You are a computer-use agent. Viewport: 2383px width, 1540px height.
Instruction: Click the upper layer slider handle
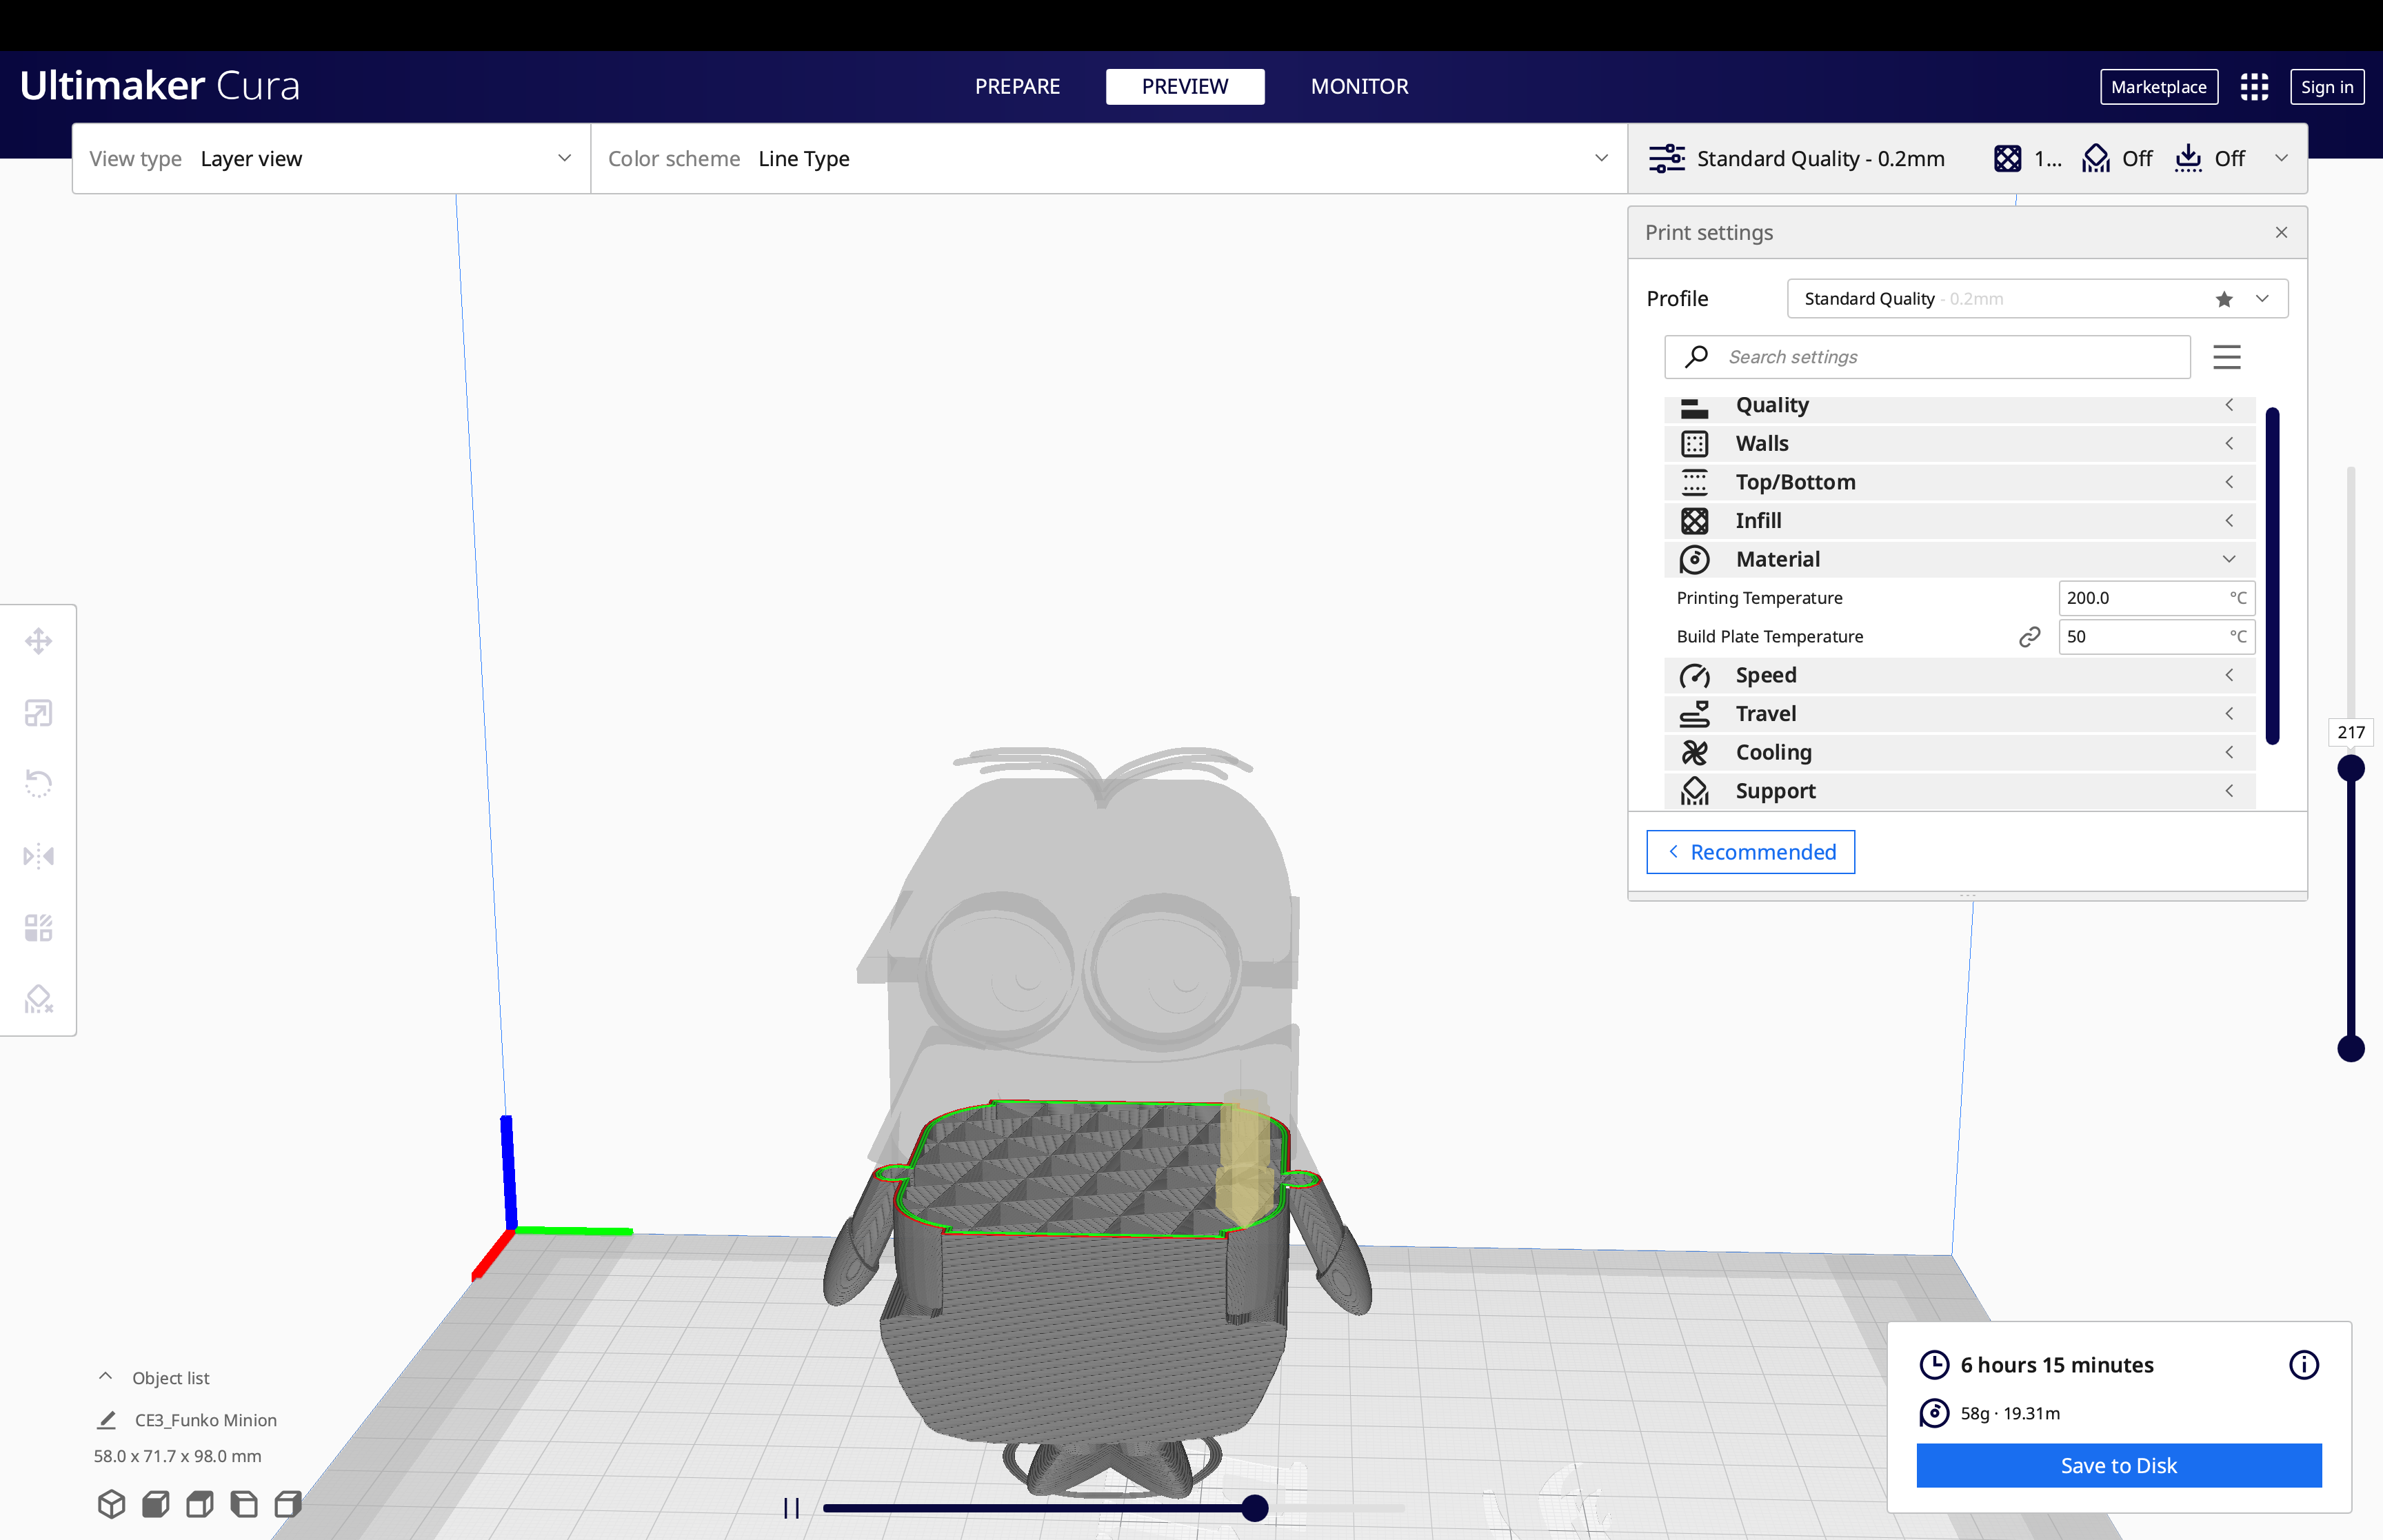2350,768
